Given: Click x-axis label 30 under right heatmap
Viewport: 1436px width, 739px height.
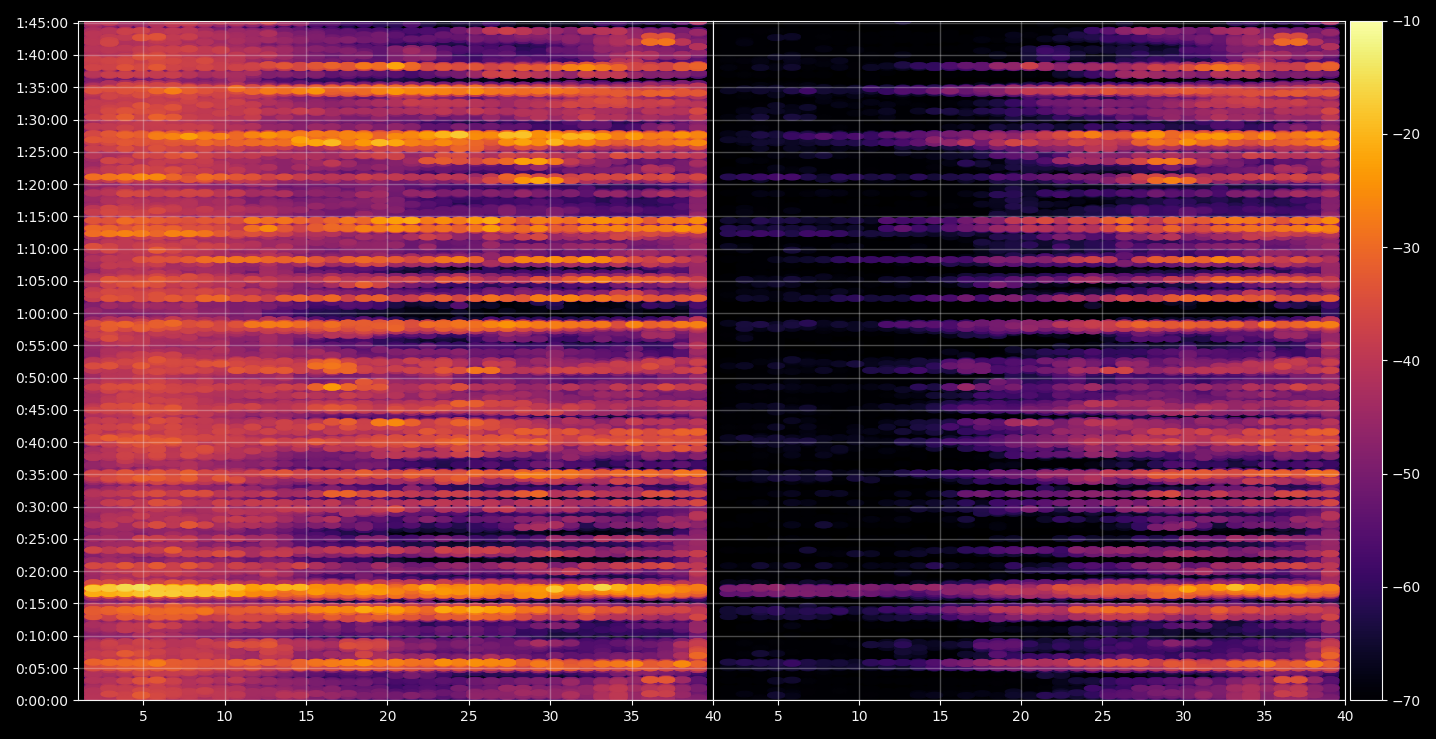Looking at the screenshot, I should pyautogui.click(x=1183, y=717).
